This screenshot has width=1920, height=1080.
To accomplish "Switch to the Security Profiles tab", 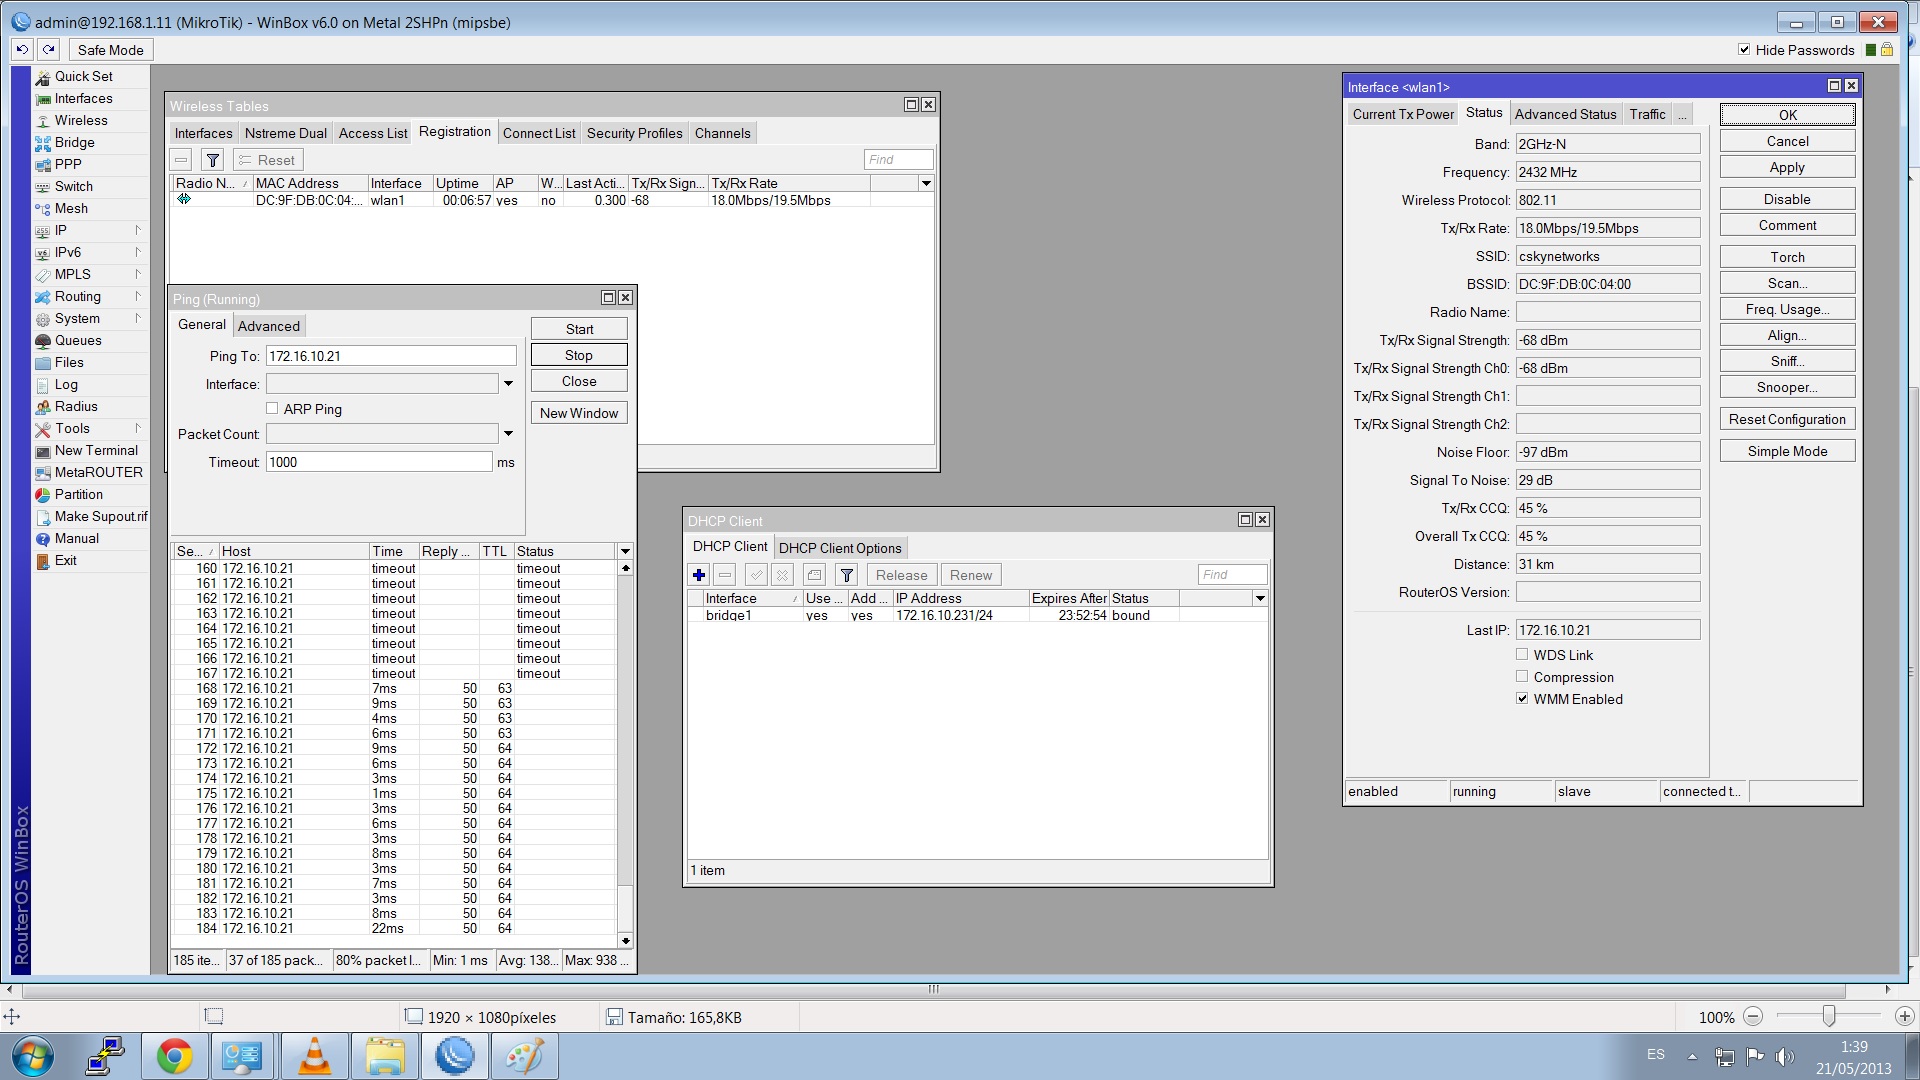I will coord(634,133).
